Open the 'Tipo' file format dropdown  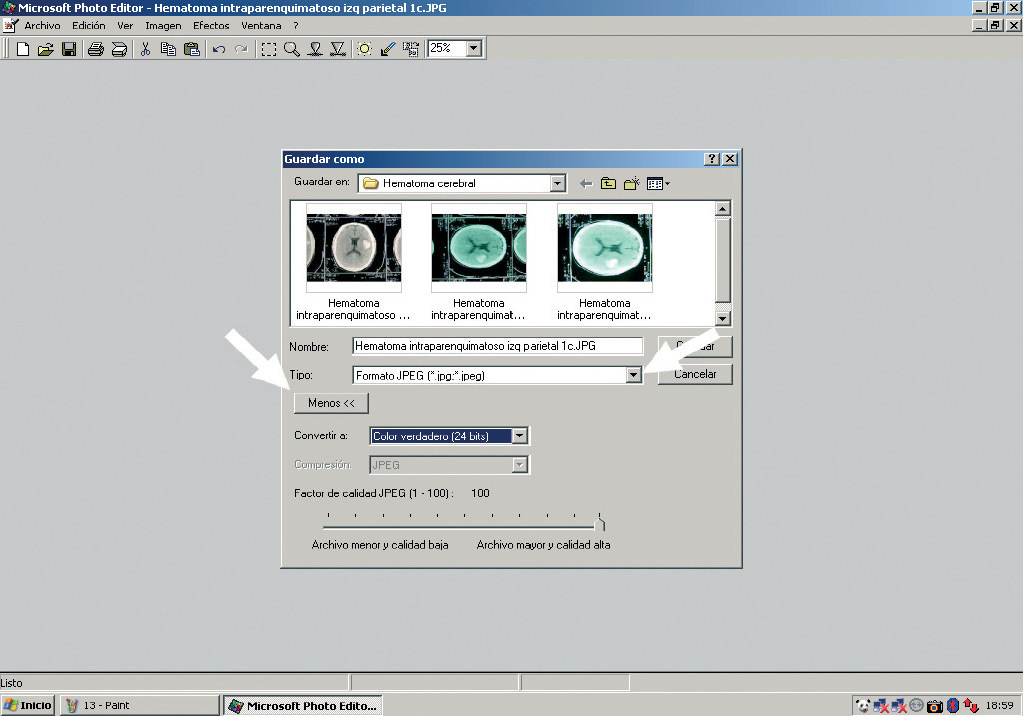[x=633, y=375]
